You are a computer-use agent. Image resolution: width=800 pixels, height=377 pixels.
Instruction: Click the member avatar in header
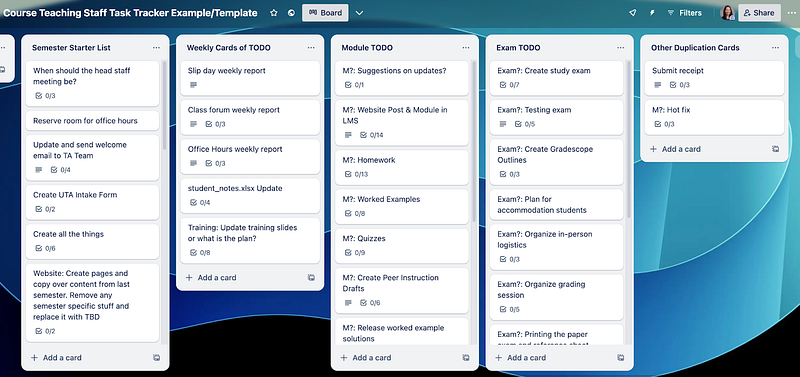click(728, 13)
